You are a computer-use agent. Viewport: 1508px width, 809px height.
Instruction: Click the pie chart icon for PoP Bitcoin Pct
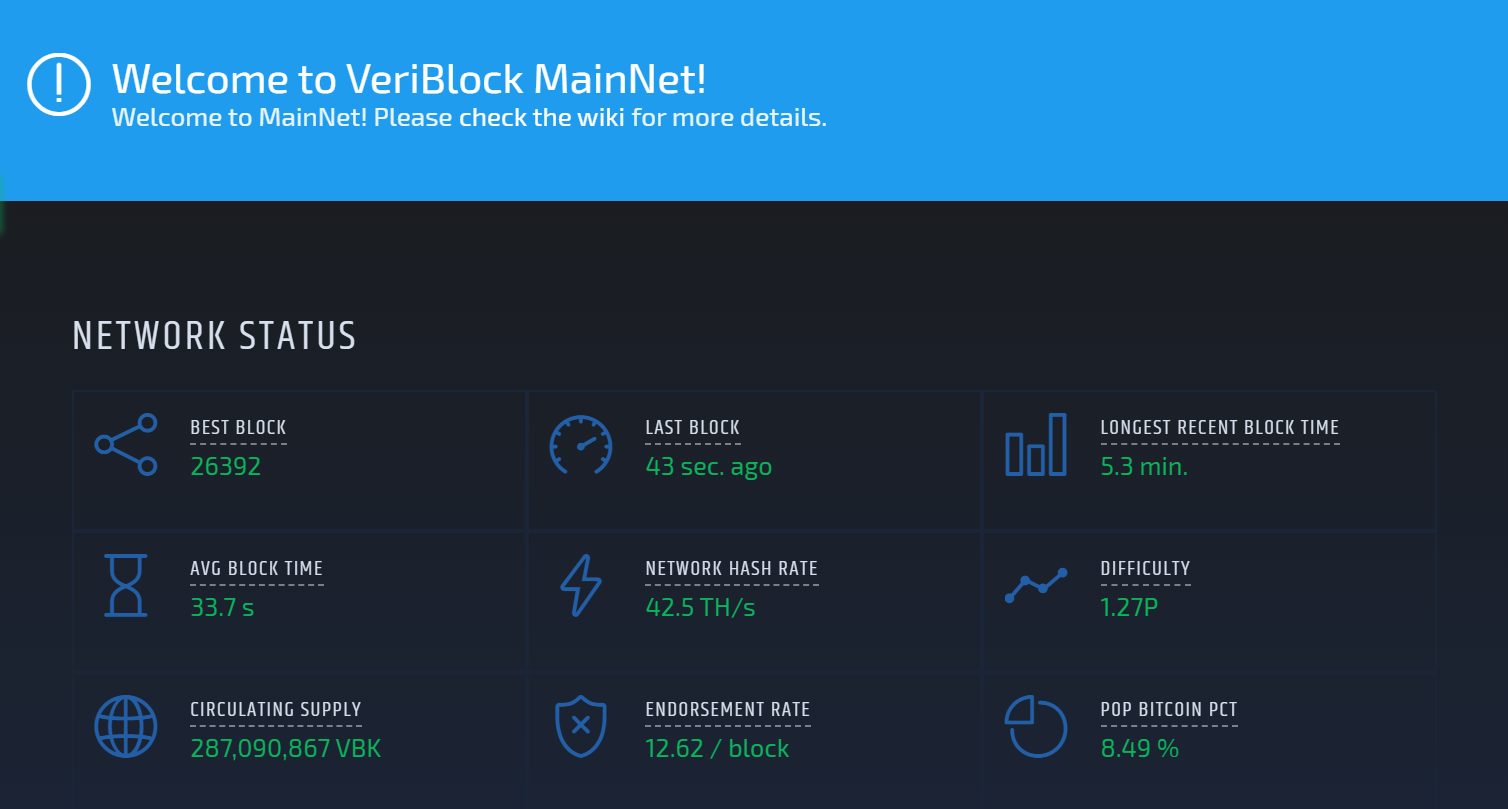click(x=1036, y=727)
